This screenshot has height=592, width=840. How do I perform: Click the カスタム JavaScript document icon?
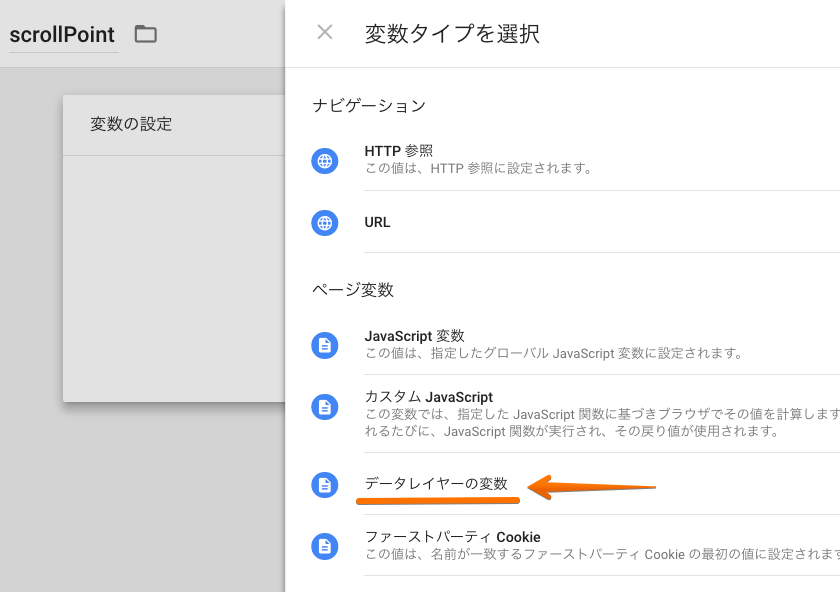(324, 407)
